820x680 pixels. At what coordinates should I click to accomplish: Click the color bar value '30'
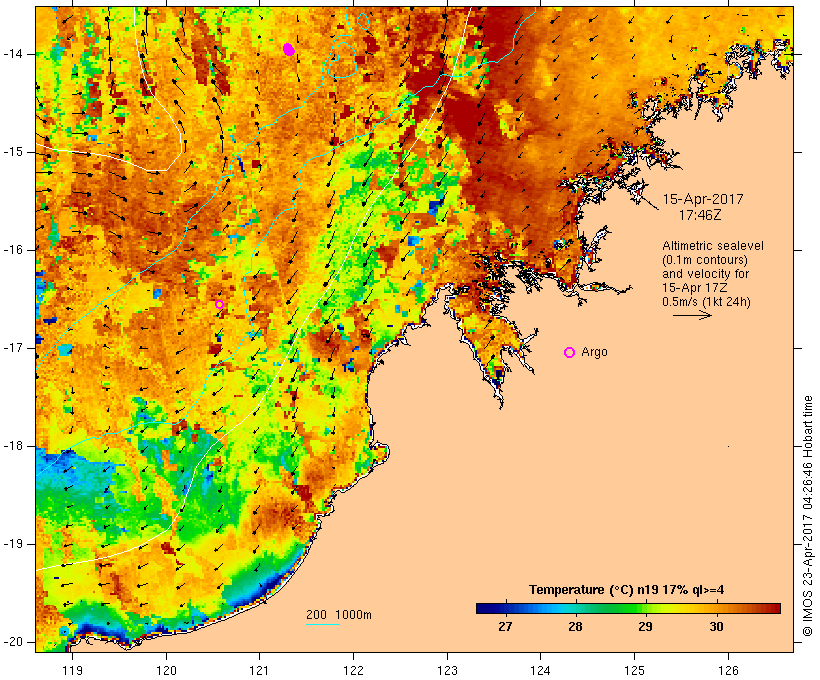point(716,627)
